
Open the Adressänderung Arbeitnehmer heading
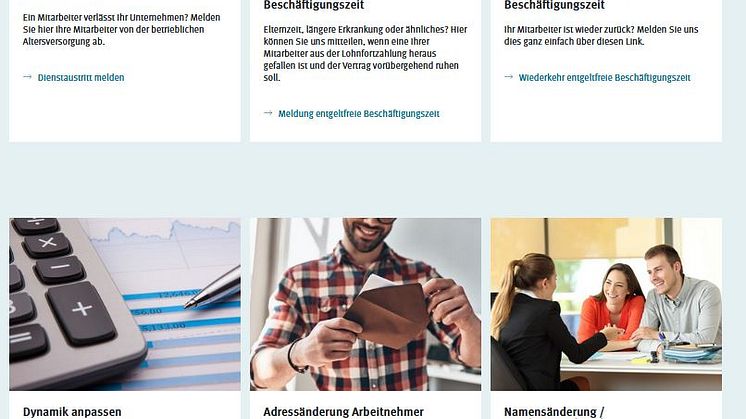(344, 412)
